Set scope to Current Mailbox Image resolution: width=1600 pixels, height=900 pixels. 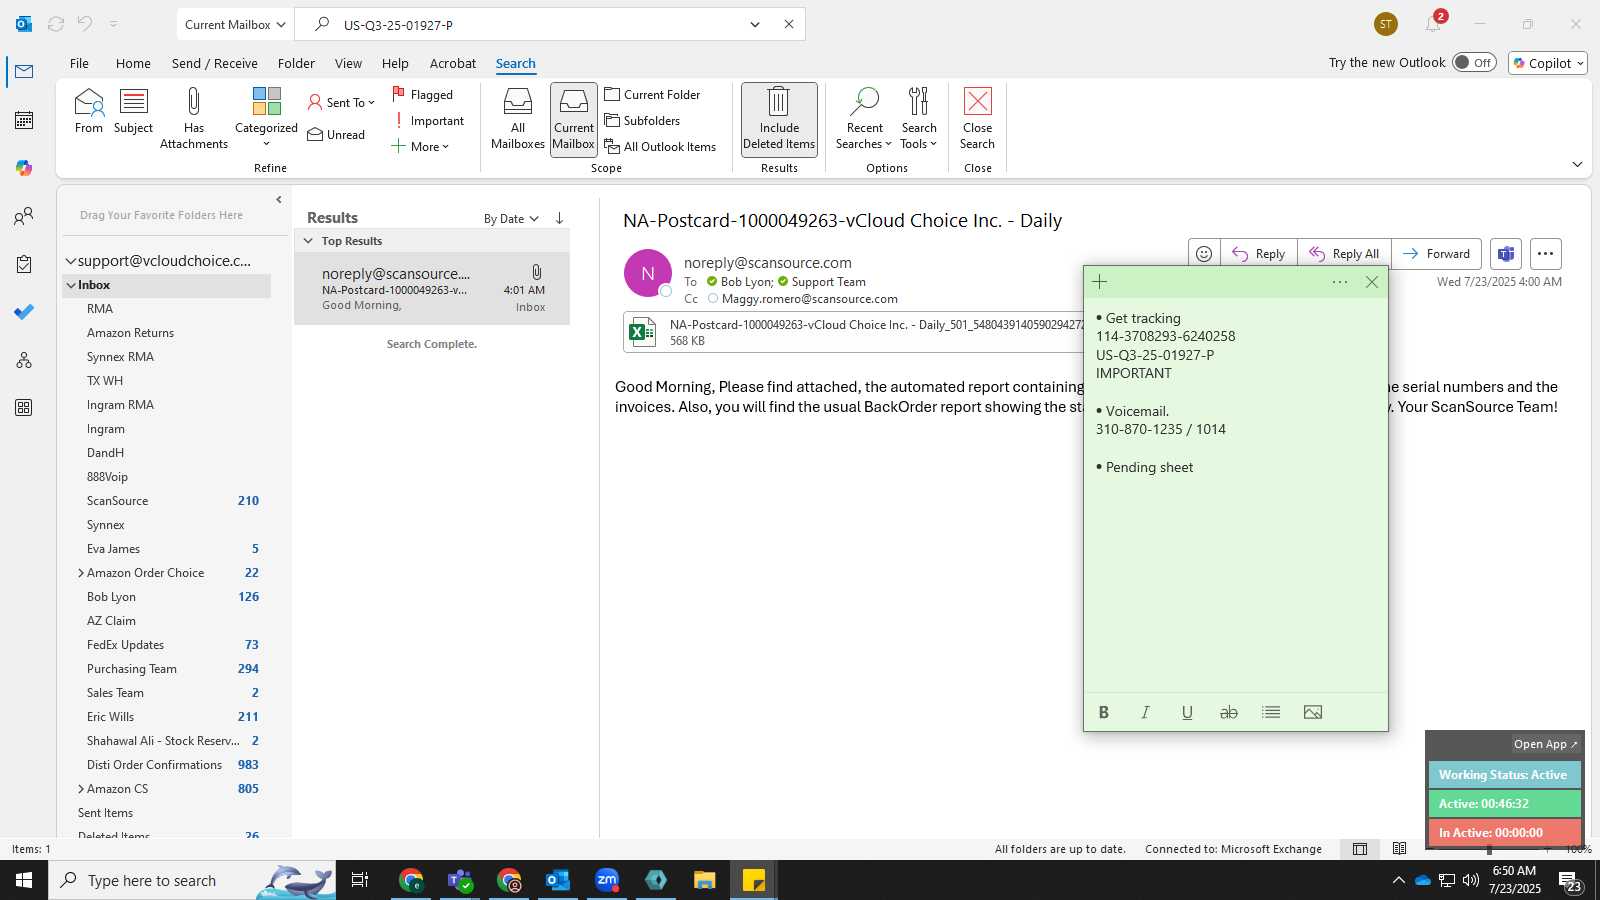pyautogui.click(x=574, y=118)
